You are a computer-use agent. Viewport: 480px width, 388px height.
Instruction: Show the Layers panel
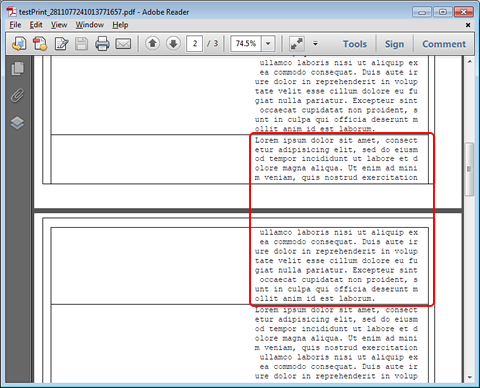17,123
